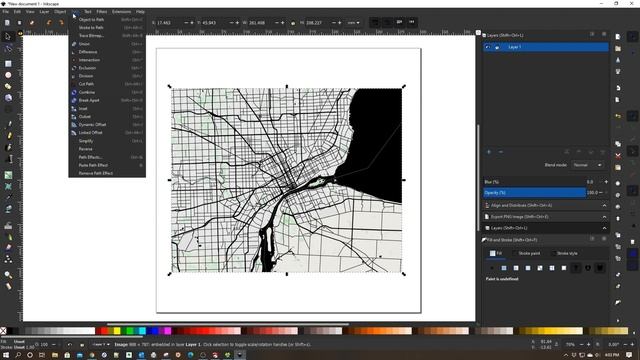Select the Selector arrow tool
This screenshot has height=360, width=640.
tap(8, 37)
